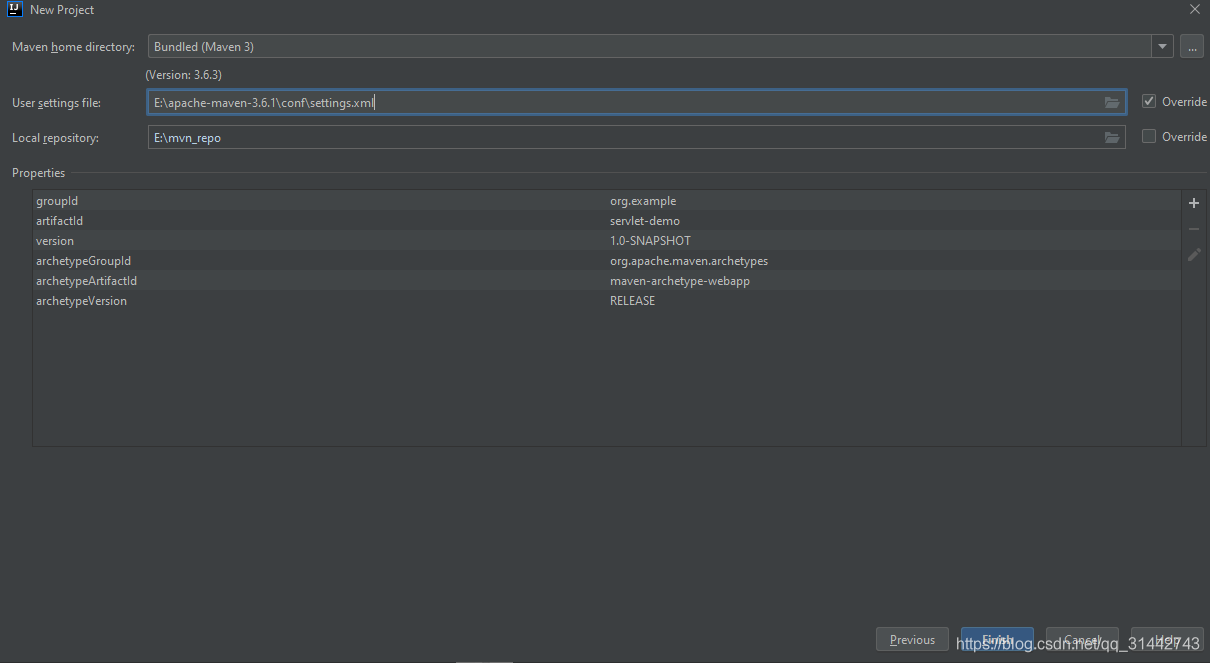Click the org.apache.maven.archetypes value
The width and height of the screenshot is (1210, 663).
(x=689, y=261)
